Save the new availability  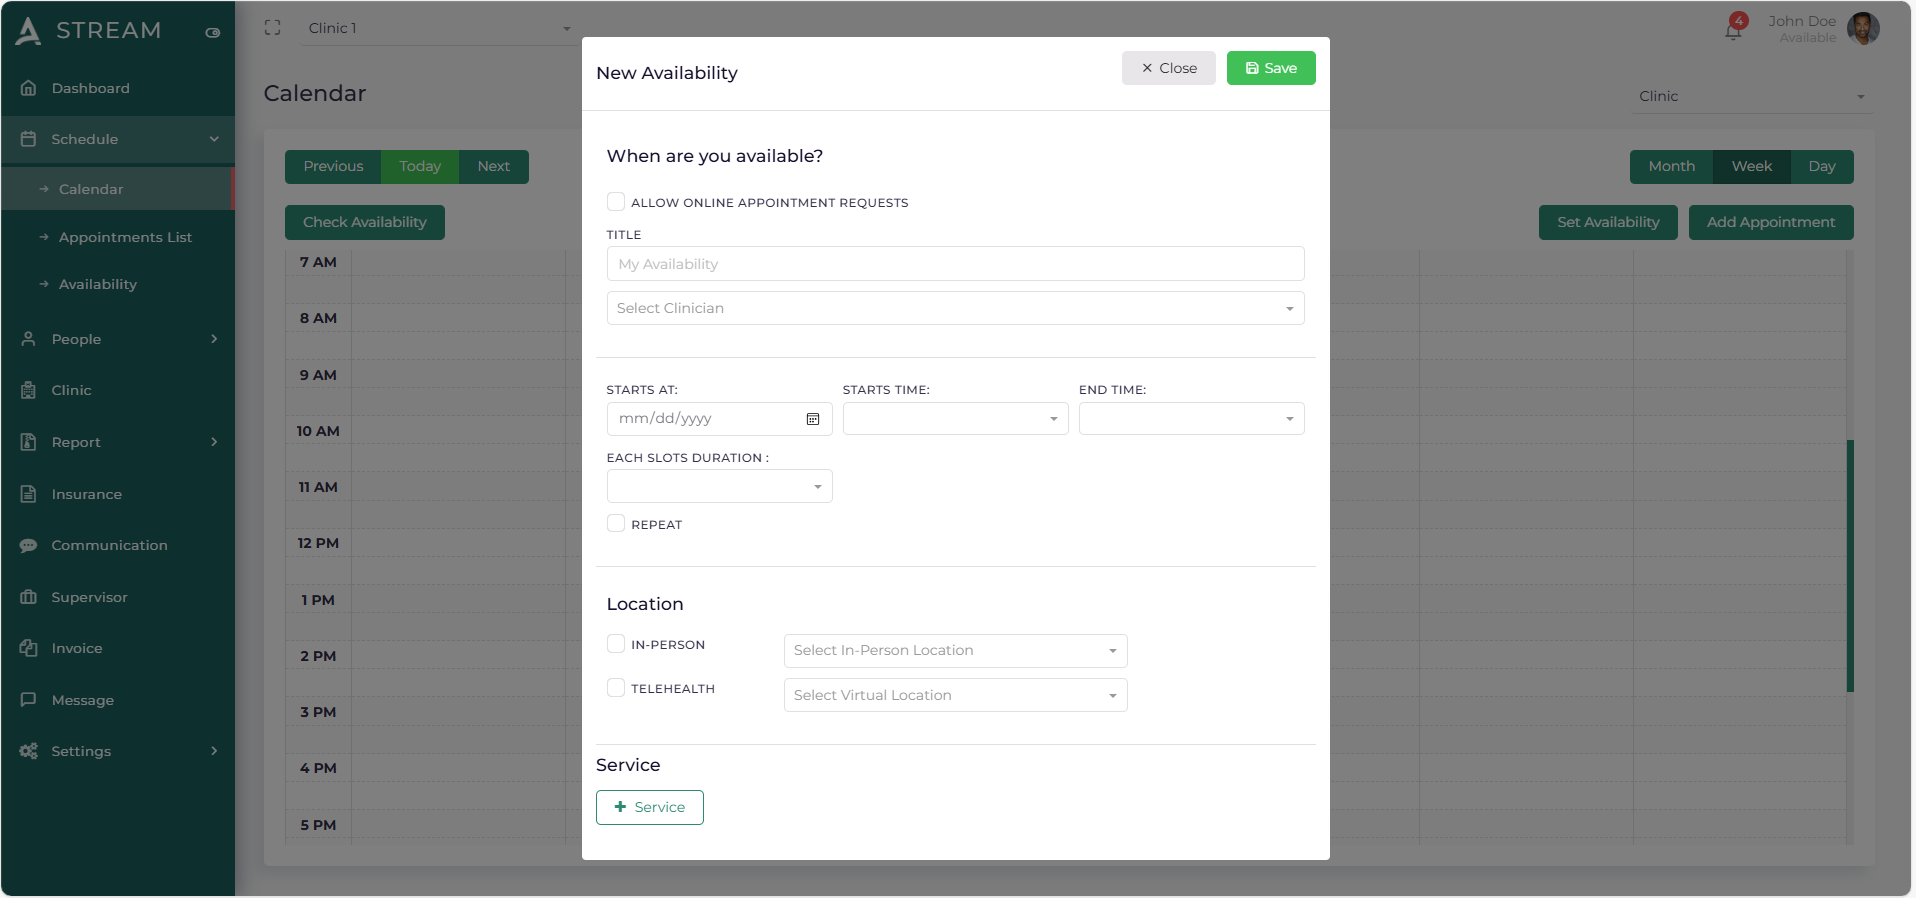tap(1270, 68)
